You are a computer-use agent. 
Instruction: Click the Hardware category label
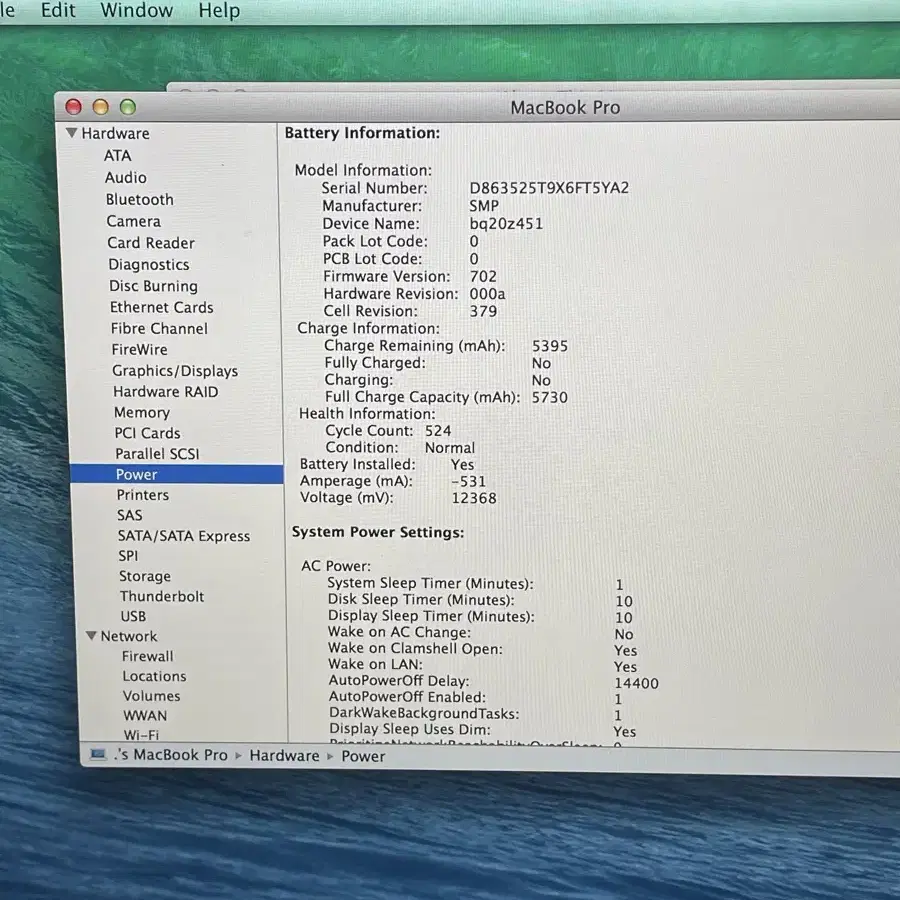click(x=115, y=133)
